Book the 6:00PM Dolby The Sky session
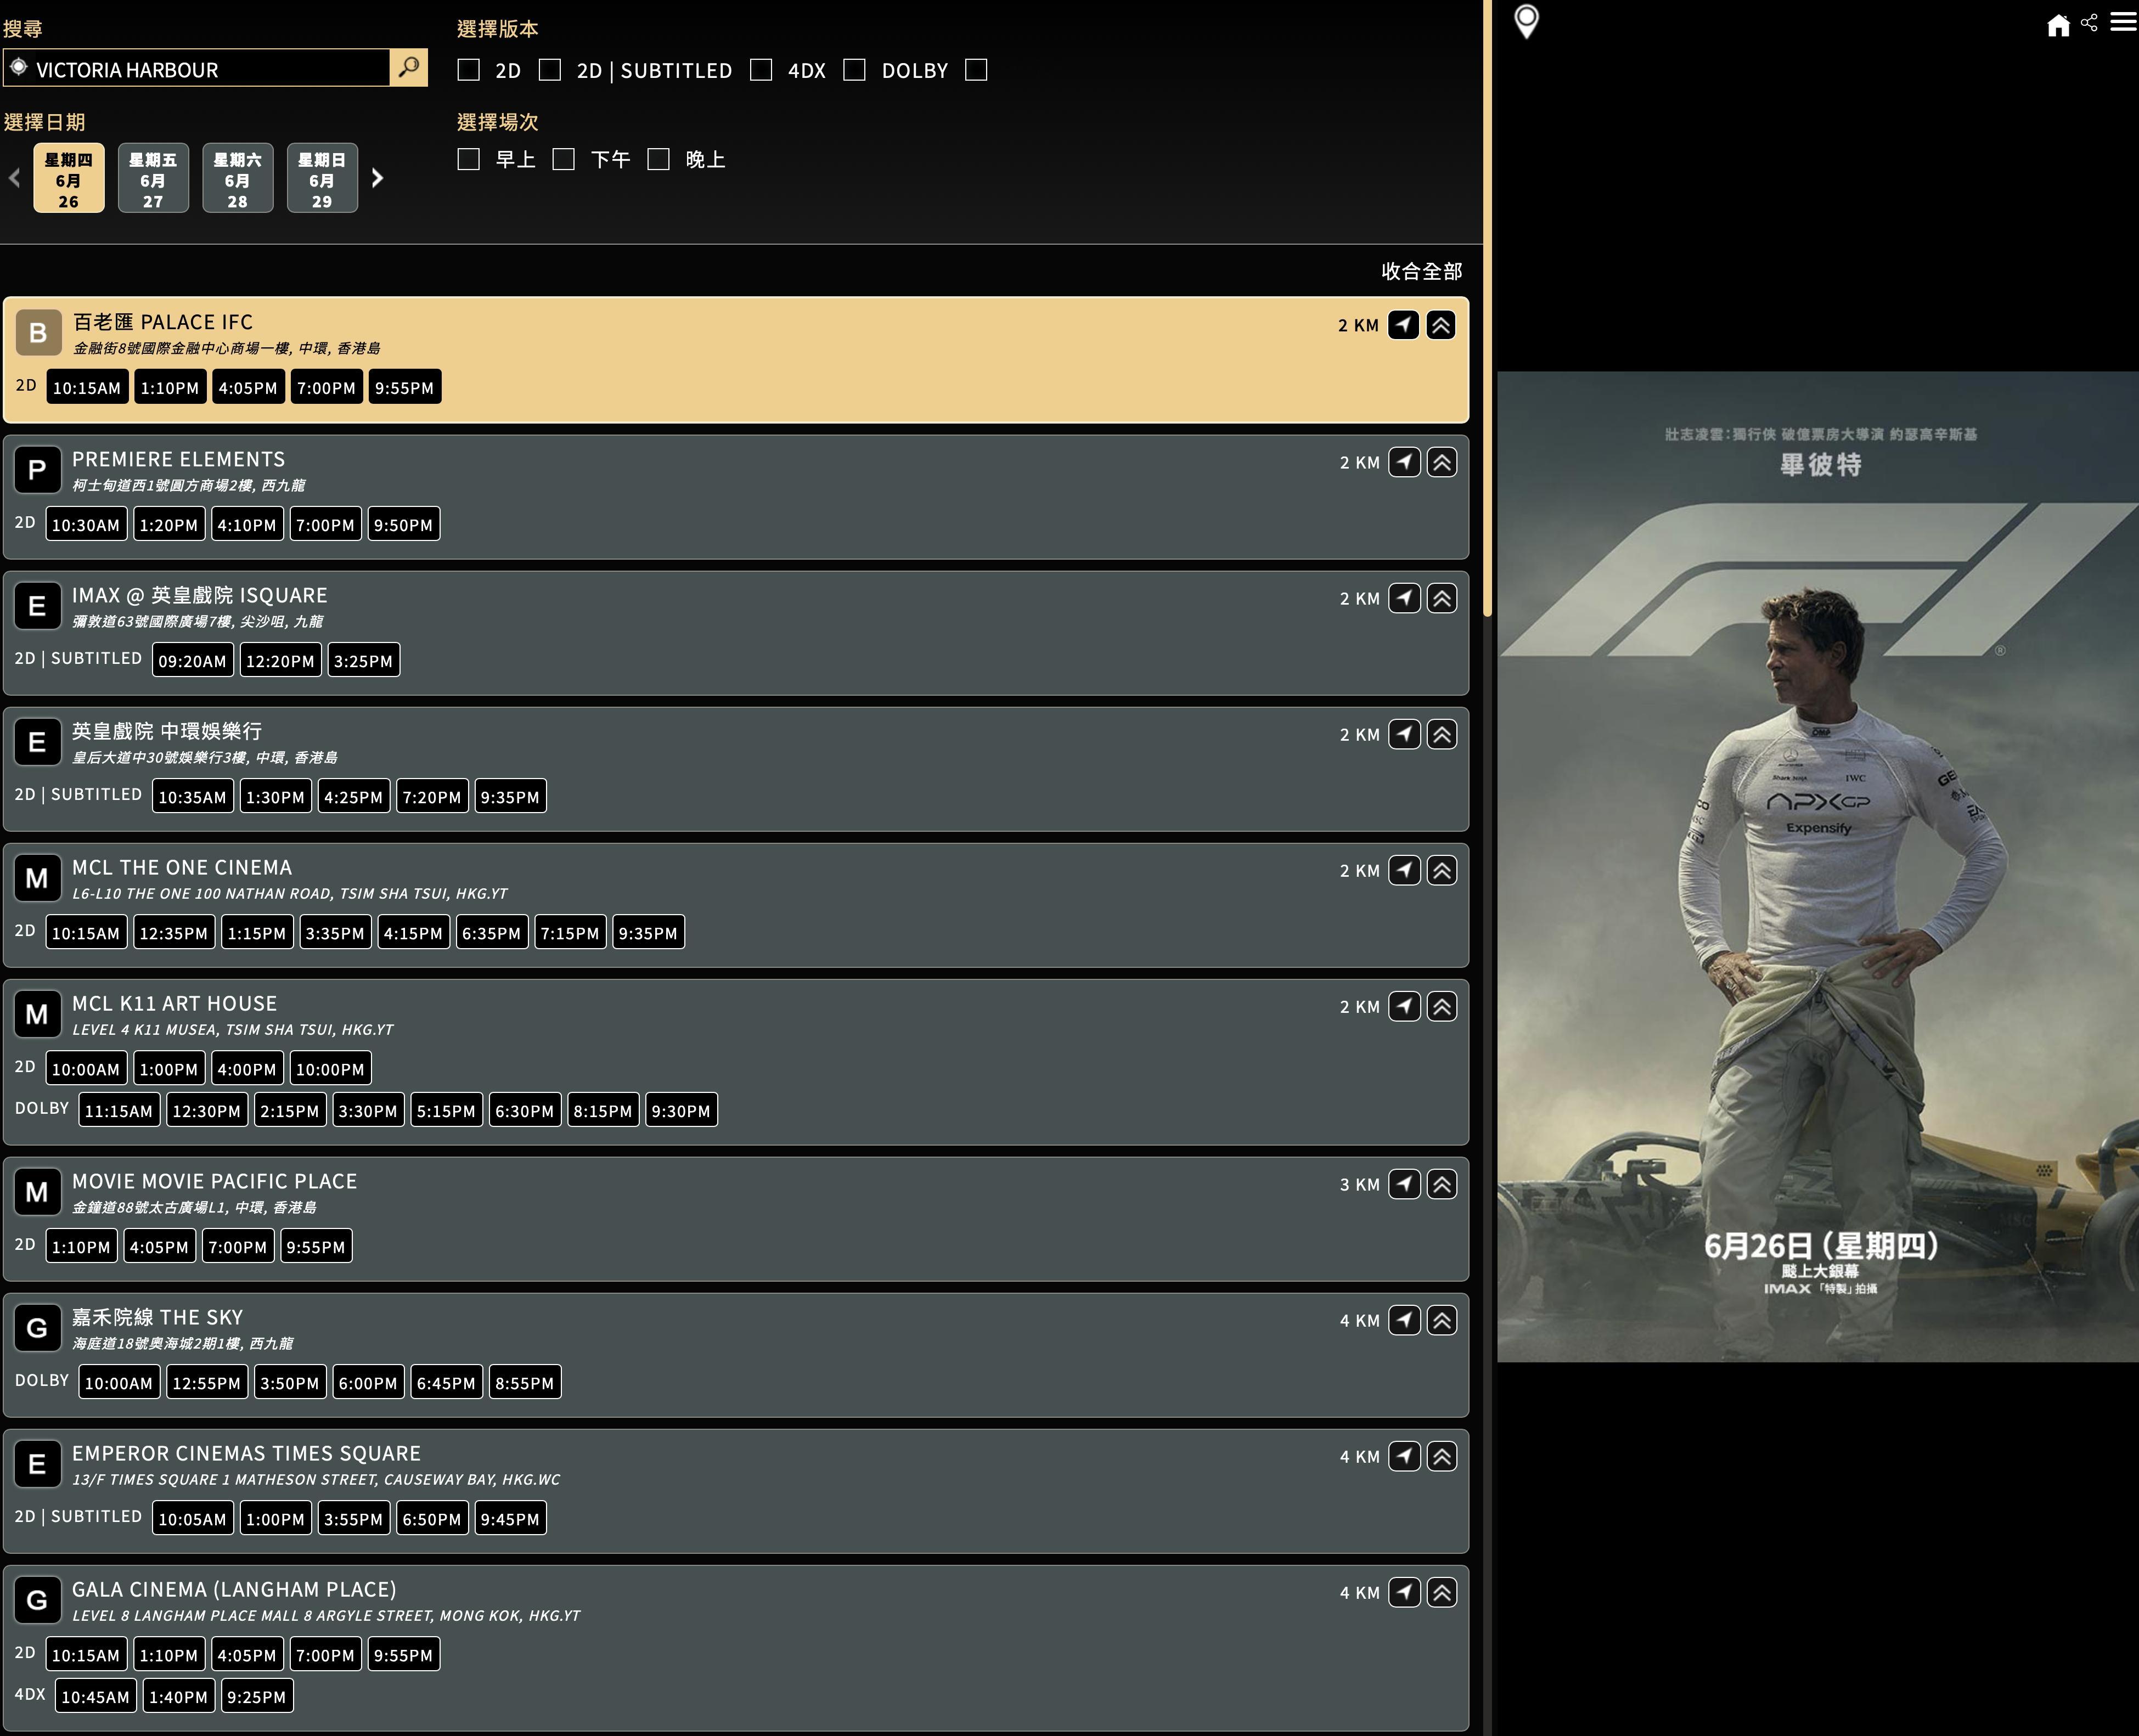Image resolution: width=2139 pixels, height=1736 pixels. [x=368, y=1383]
